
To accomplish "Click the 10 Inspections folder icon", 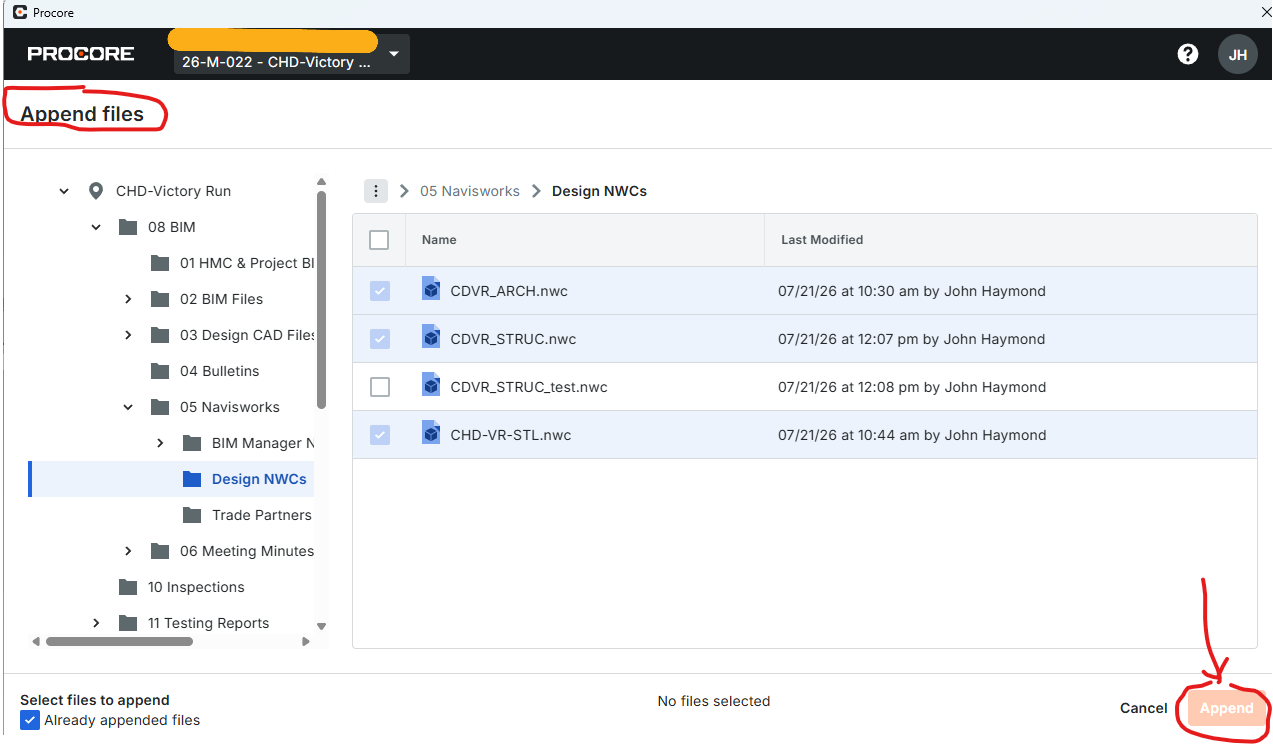I will tap(128, 587).
